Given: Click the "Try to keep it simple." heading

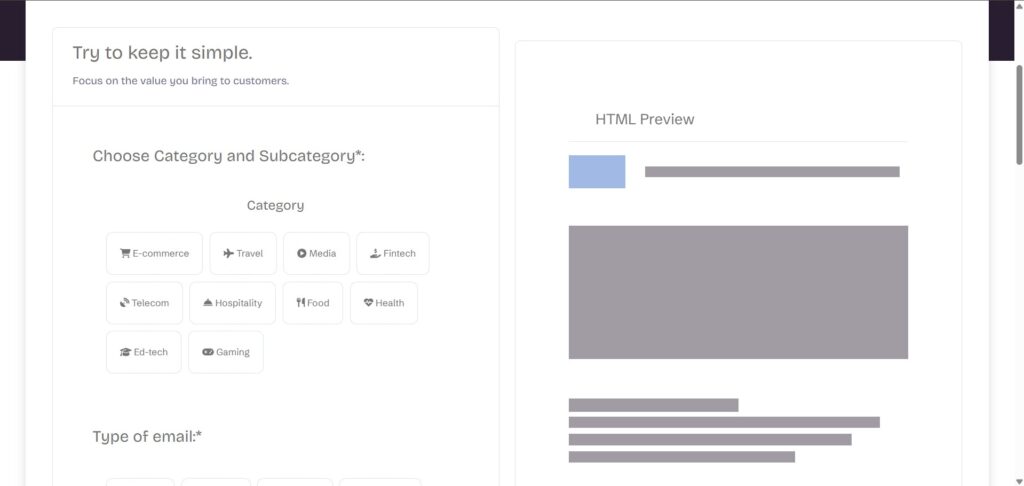Looking at the screenshot, I should pos(163,53).
